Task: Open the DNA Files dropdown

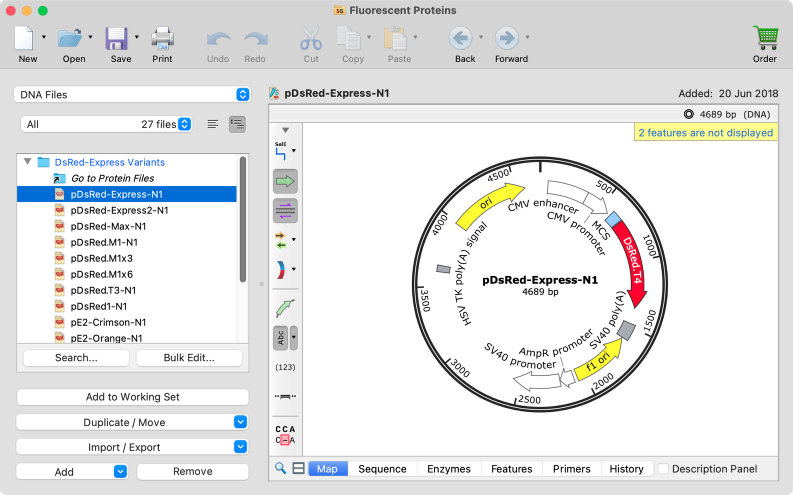Action: click(132, 95)
